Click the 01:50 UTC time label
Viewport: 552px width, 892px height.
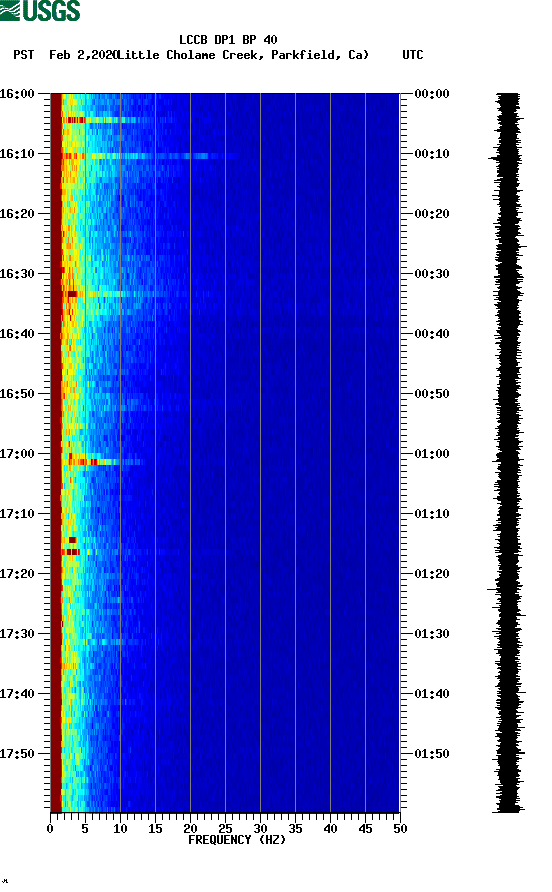pos(432,754)
